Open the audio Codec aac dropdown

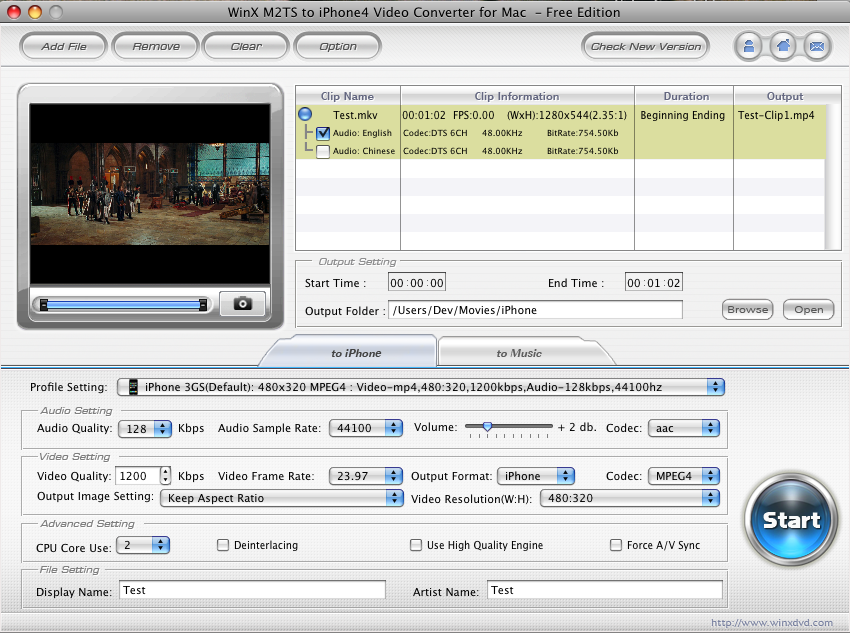(684, 428)
